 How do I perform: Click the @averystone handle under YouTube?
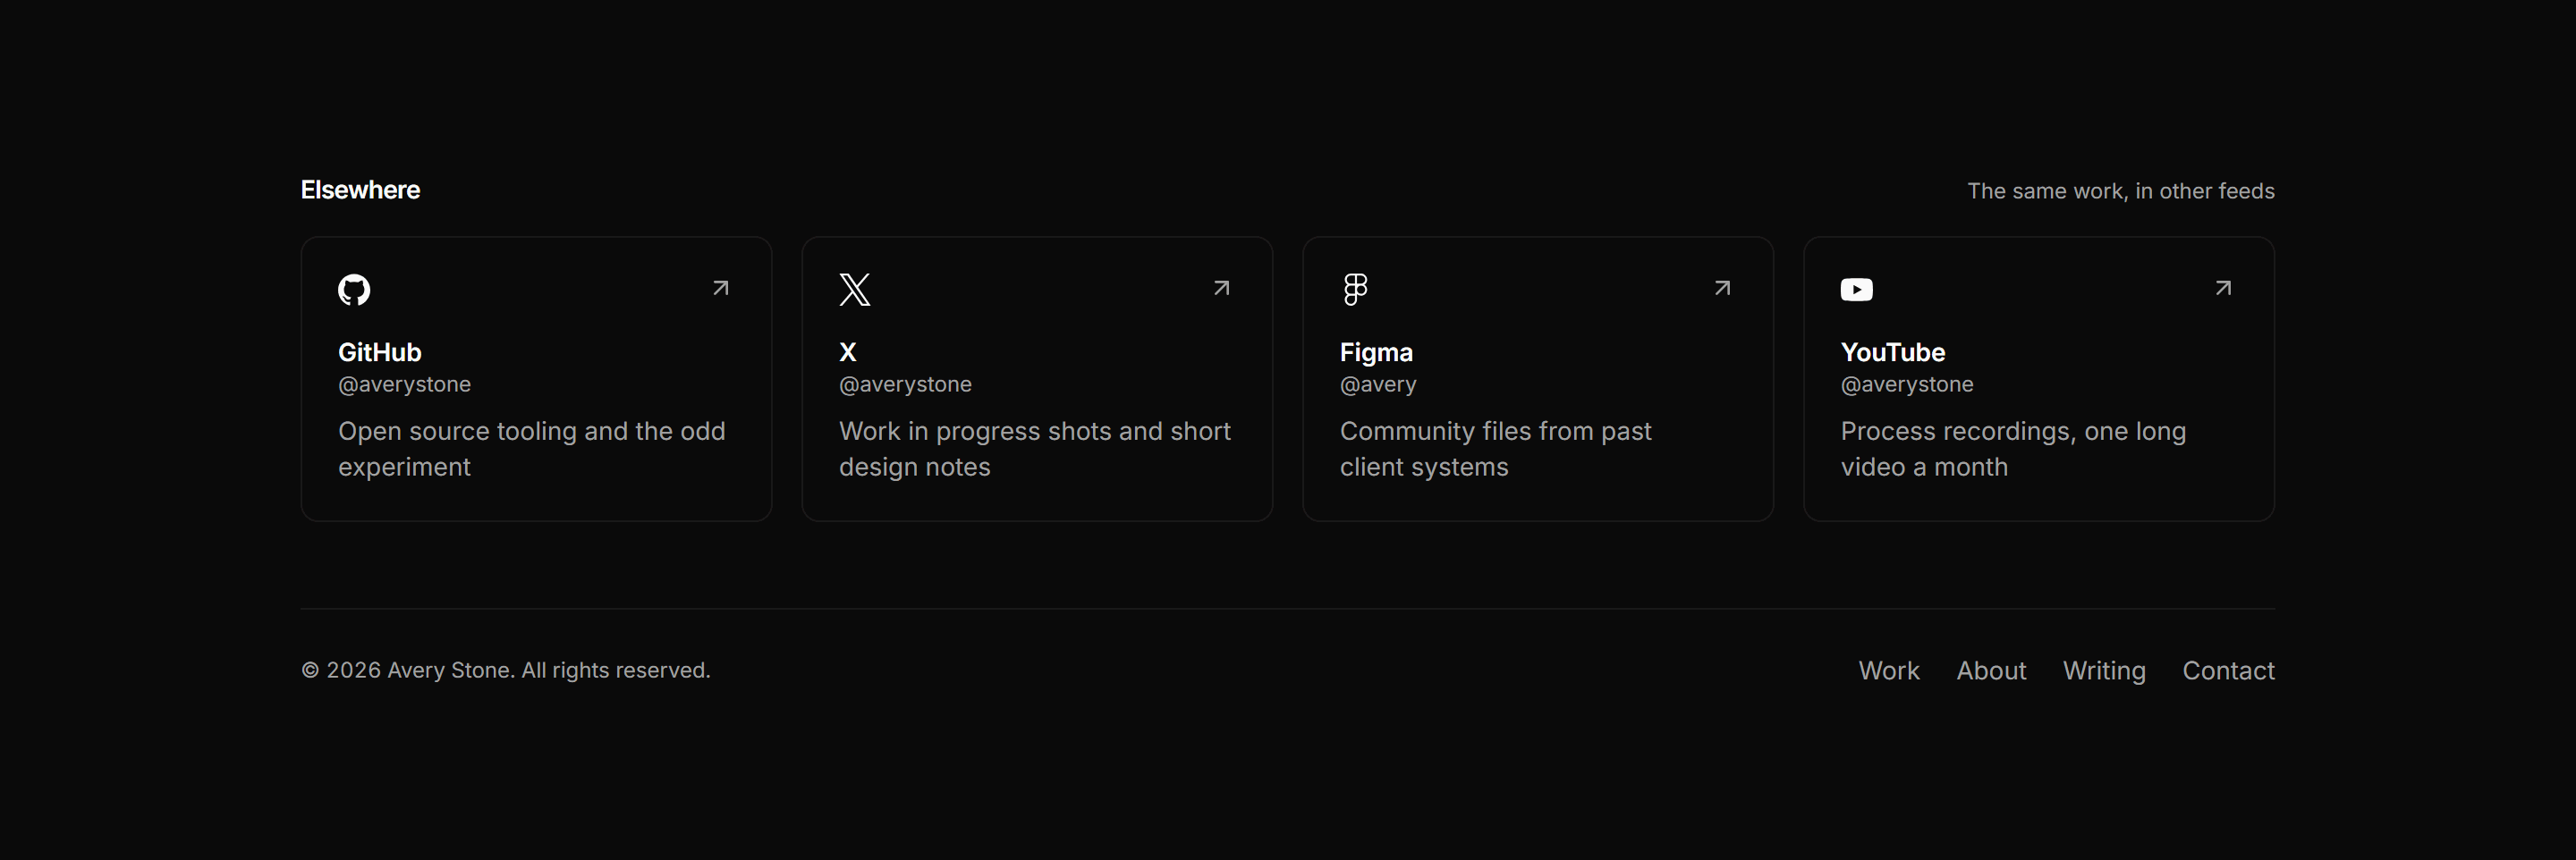click(x=1908, y=384)
